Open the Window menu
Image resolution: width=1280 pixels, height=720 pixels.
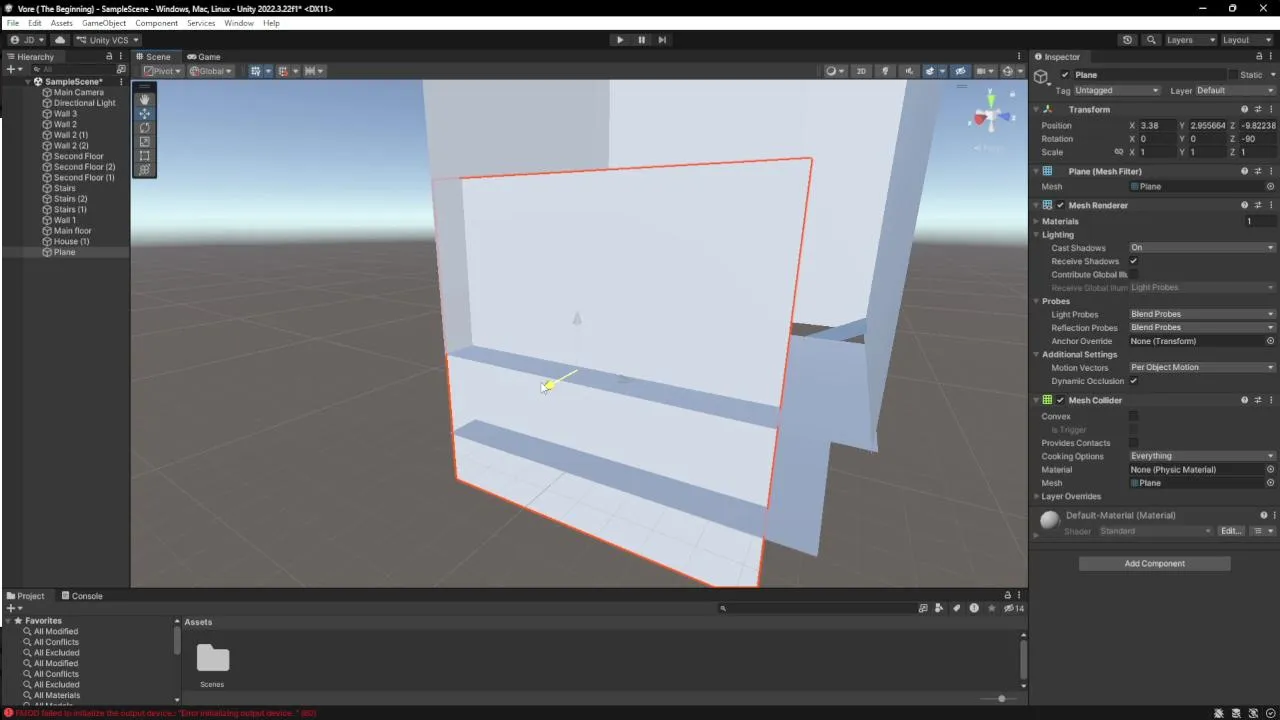239,23
